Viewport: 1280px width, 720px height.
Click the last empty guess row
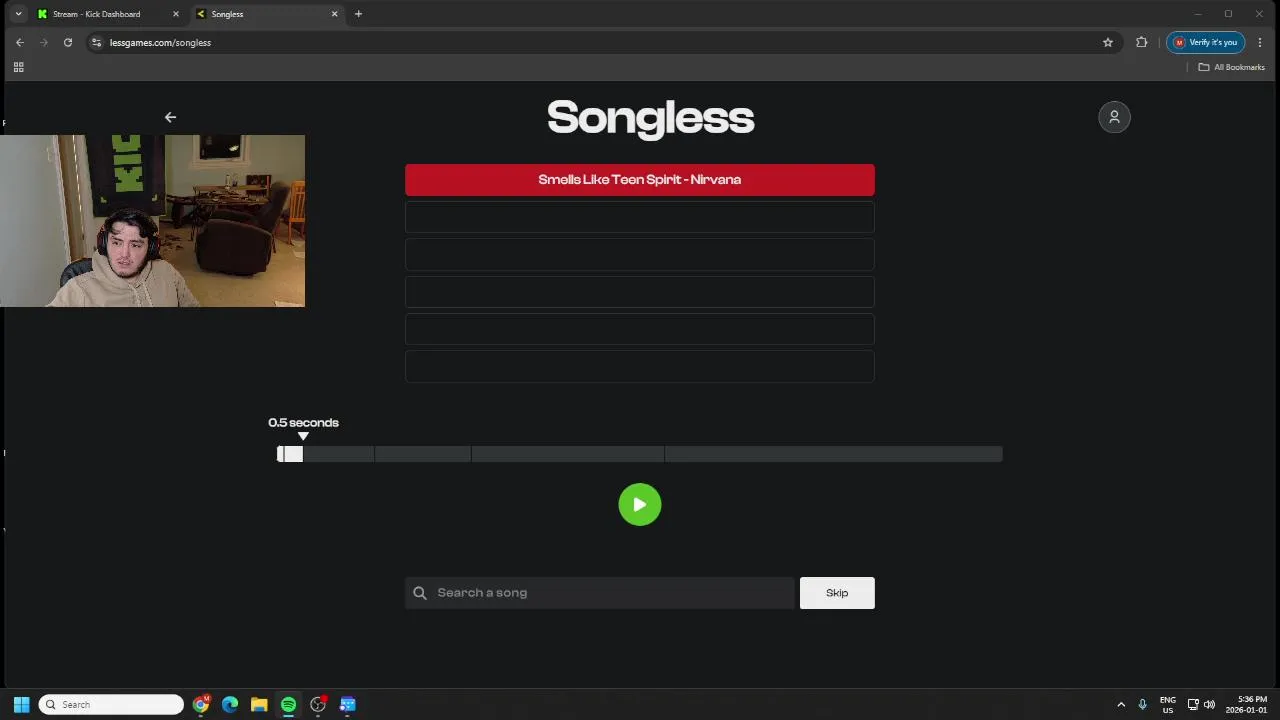(x=640, y=366)
